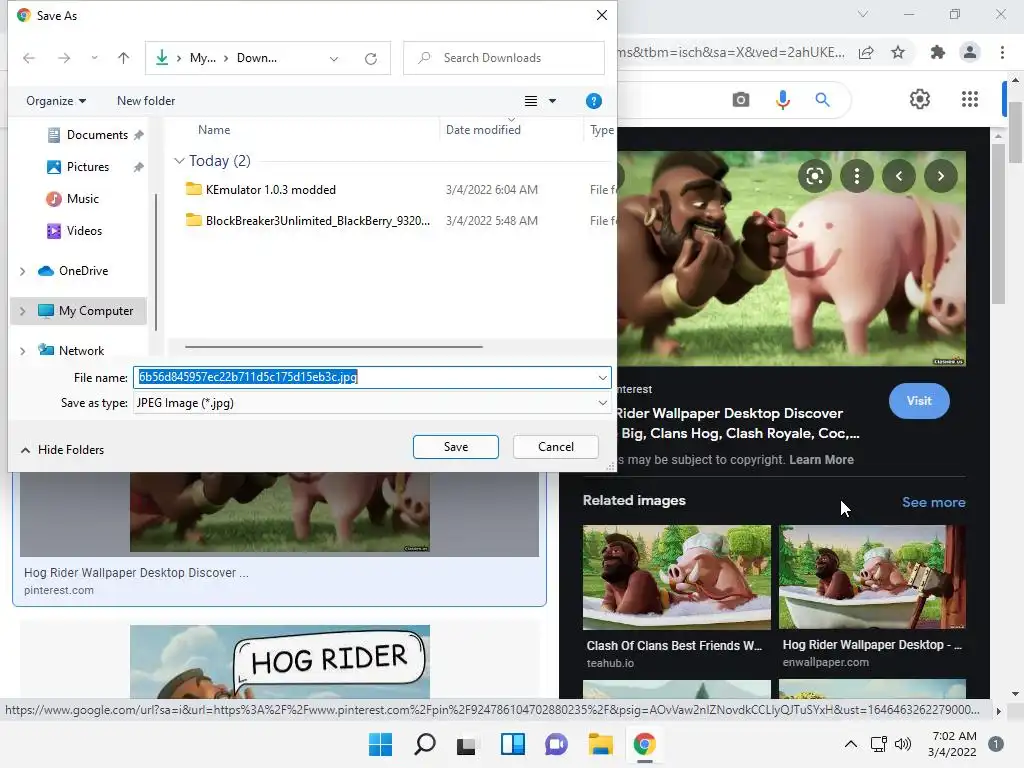Image resolution: width=1024 pixels, height=768 pixels.
Task: Open the Organize menu
Action: coord(56,101)
